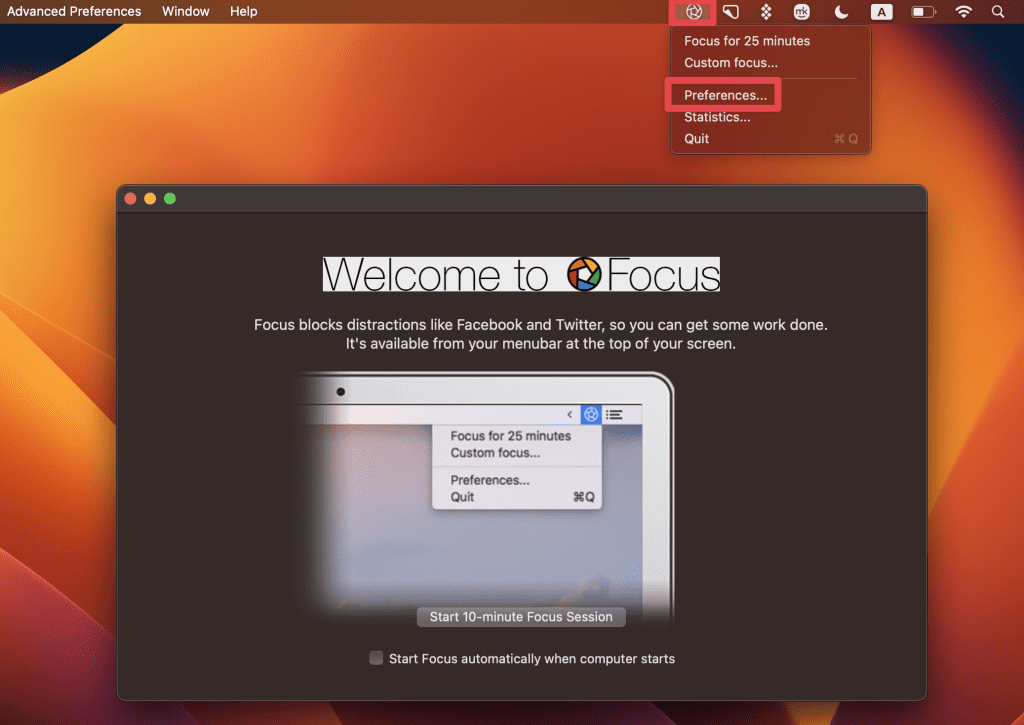Select 'Focus for 25 minutes' menu entry
The width and height of the screenshot is (1024, 725).
(746, 40)
